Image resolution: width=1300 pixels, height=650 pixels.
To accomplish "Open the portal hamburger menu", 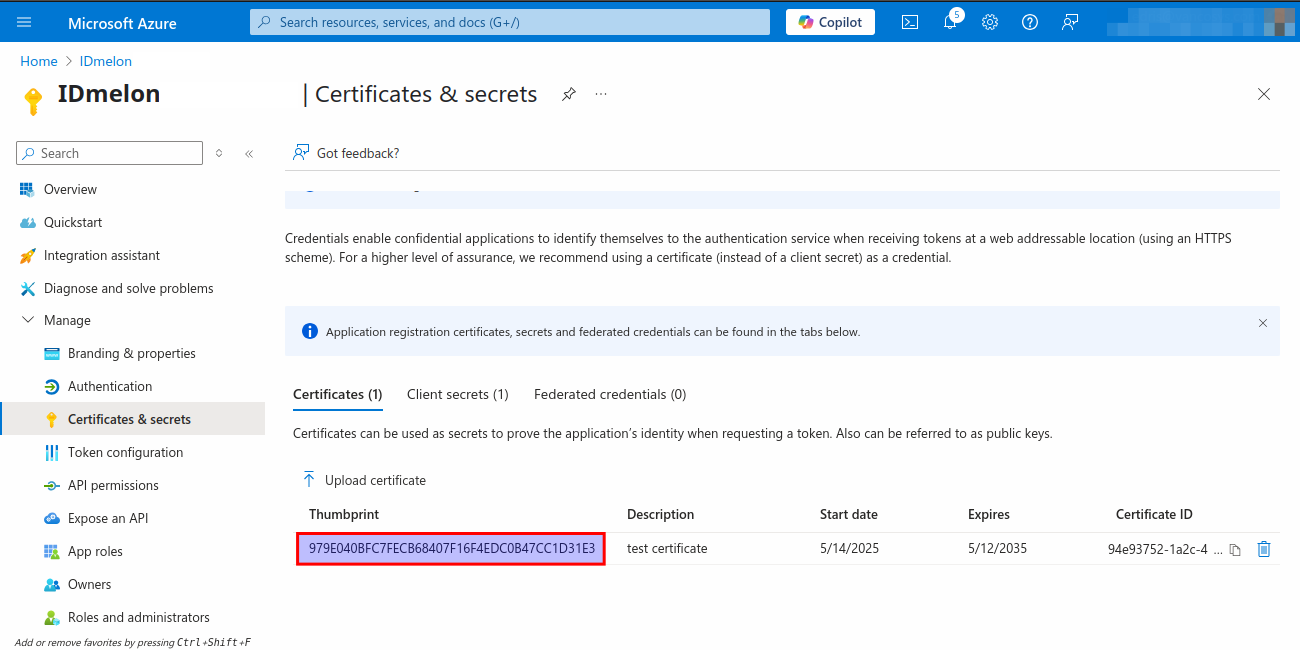I will tap(24, 22).
